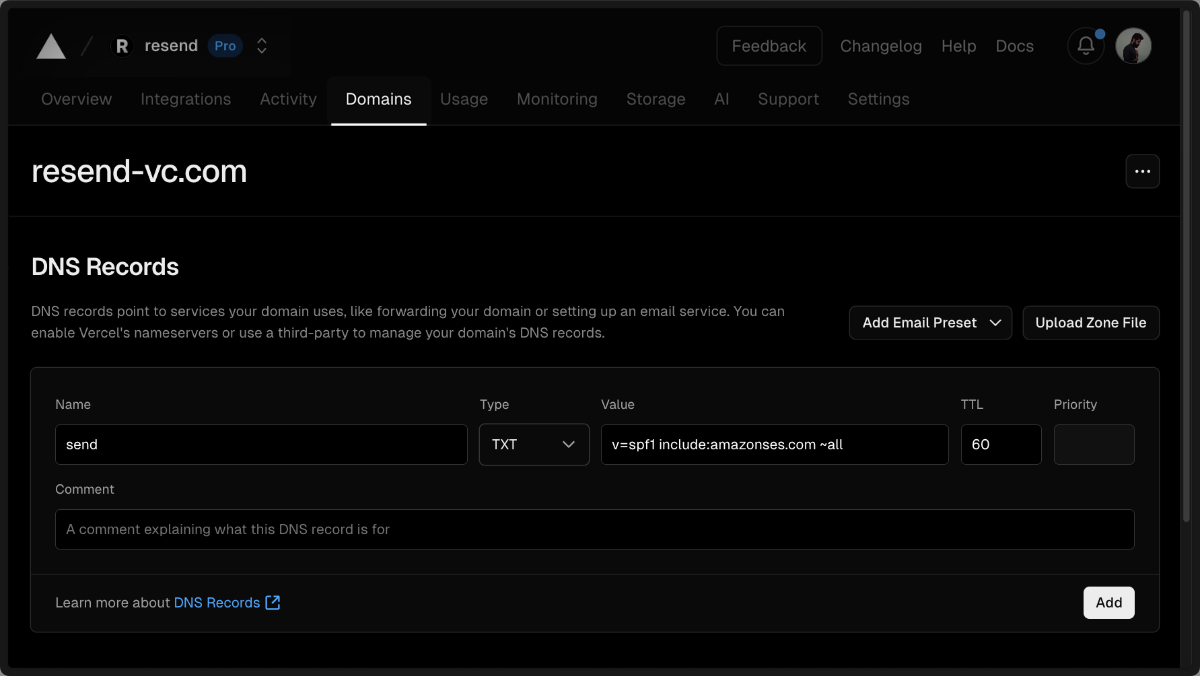Switch to the Integrations tab
The image size is (1200, 676).
click(x=186, y=99)
